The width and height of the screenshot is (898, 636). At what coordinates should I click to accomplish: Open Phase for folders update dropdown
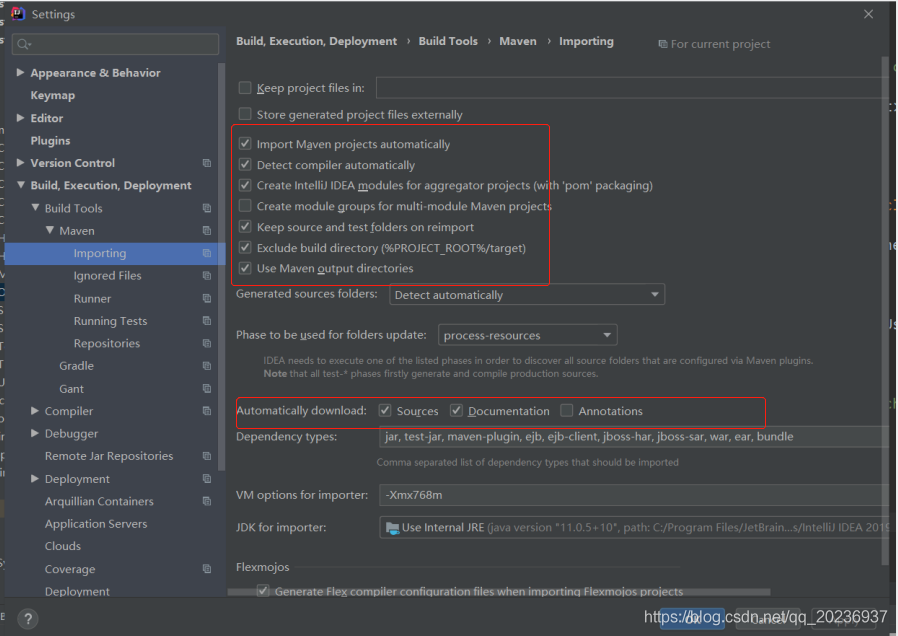(527, 335)
